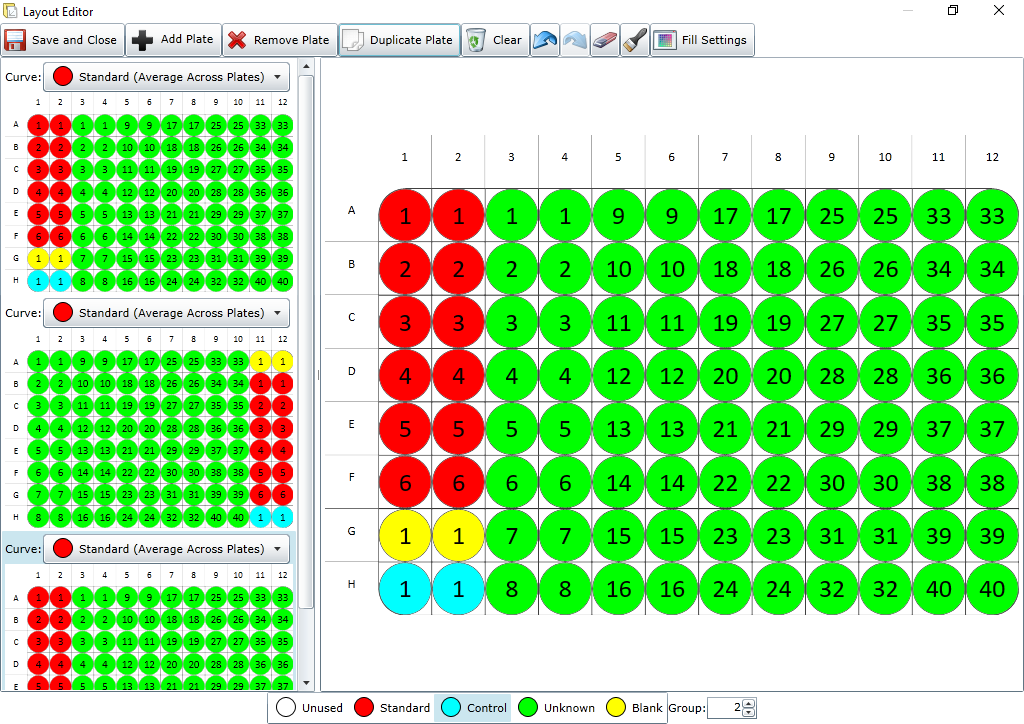
Task: Expand the second plate's Curve dropdown
Action: pos(166,313)
